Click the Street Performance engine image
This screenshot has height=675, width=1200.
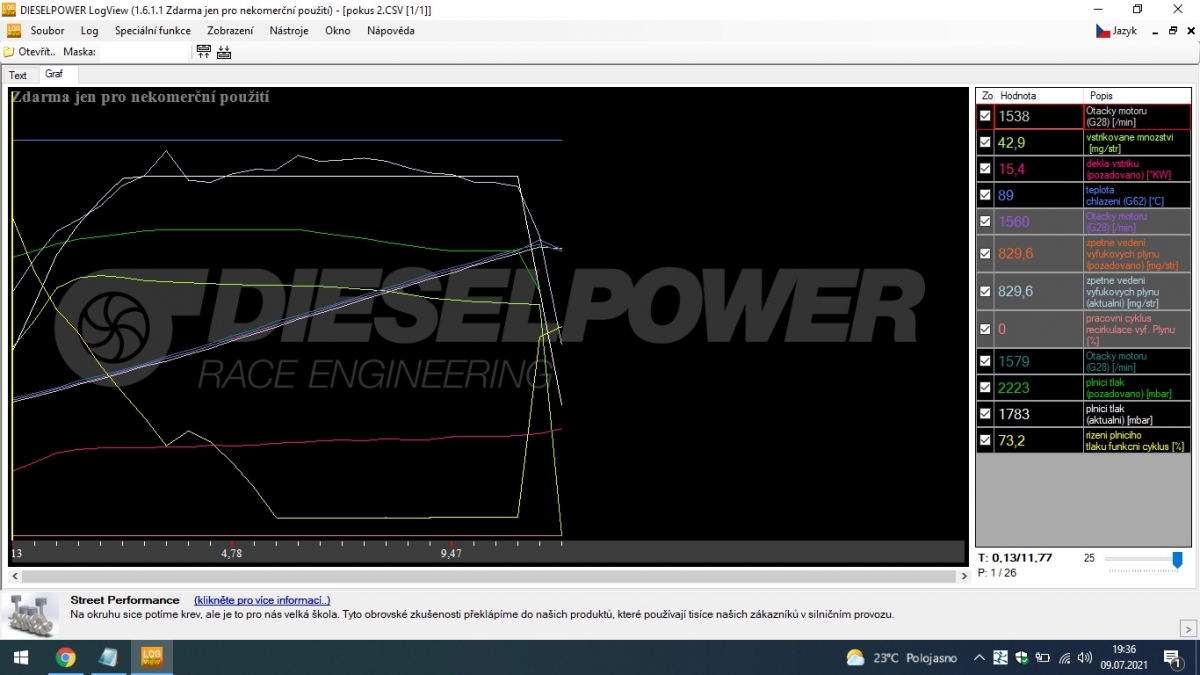coord(30,615)
